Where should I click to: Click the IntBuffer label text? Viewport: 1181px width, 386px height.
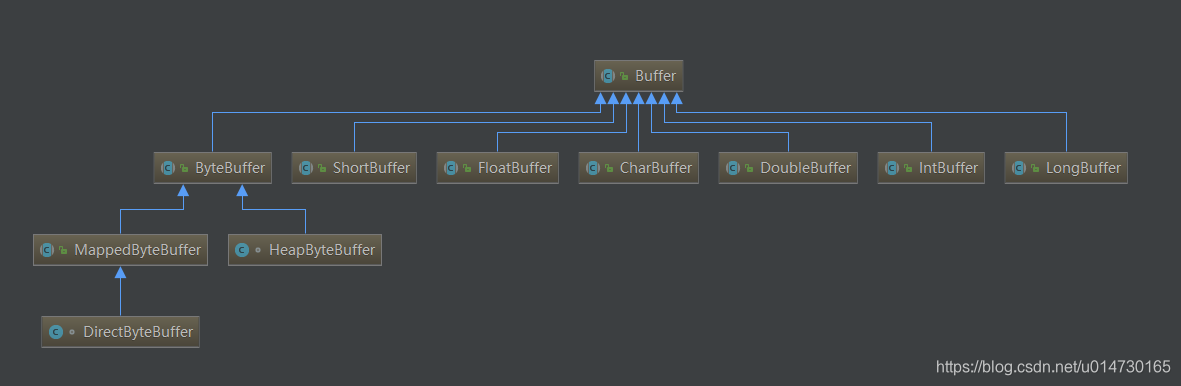coord(948,168)
